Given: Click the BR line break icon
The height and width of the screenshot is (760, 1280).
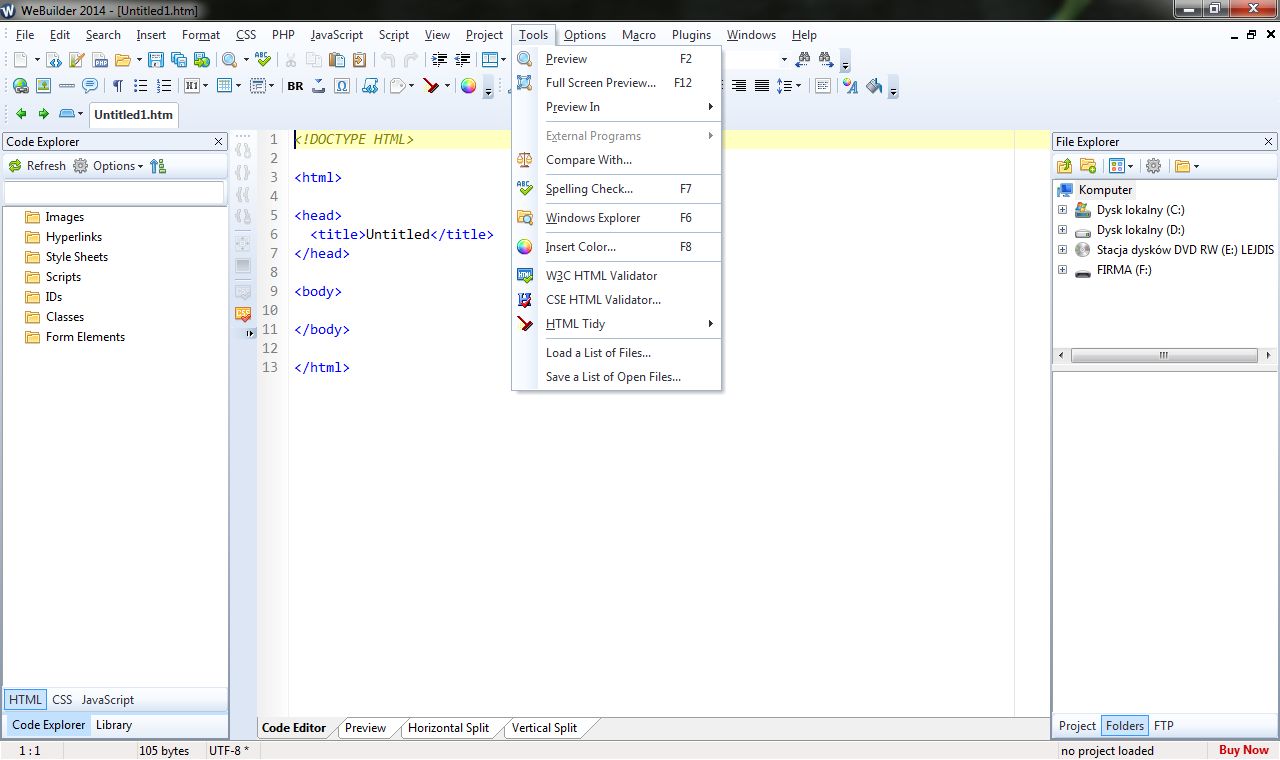Looking at the screenshot, I should (x=295, y=86).
